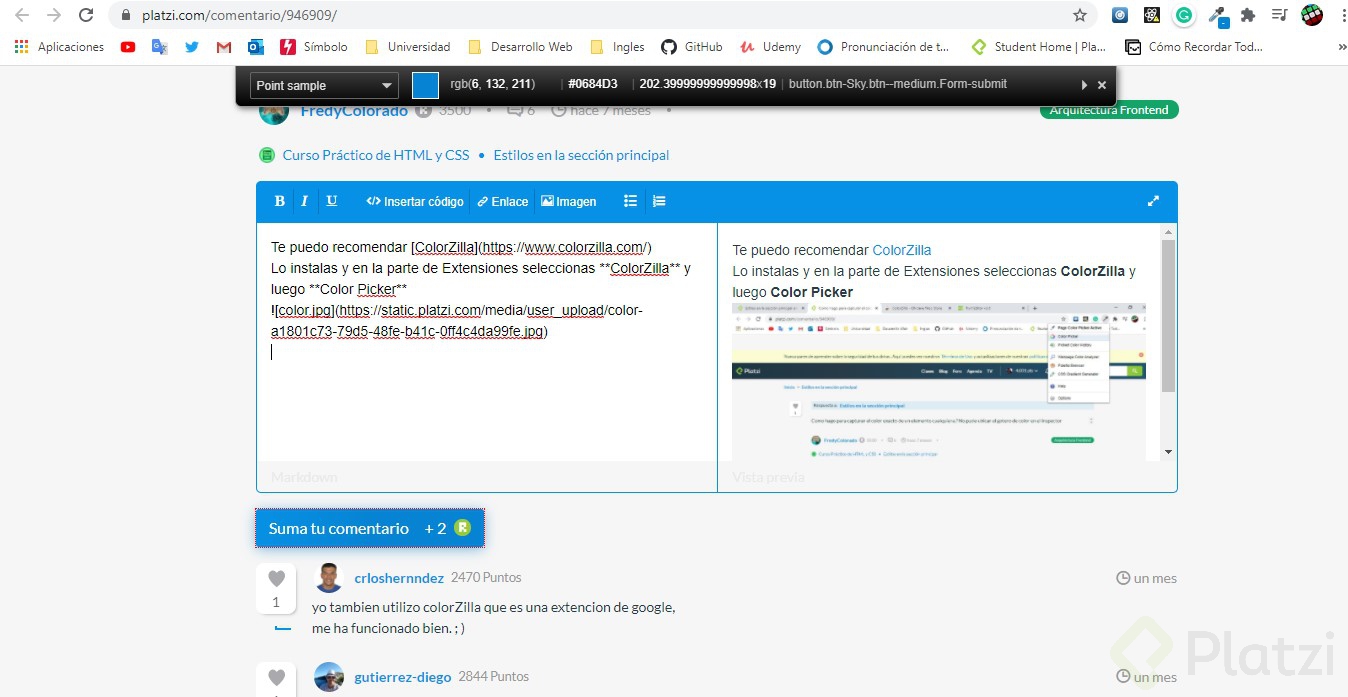The image size is (1348, 697).
Task: Go back to the previous page
Action: (x=22, y=15)
